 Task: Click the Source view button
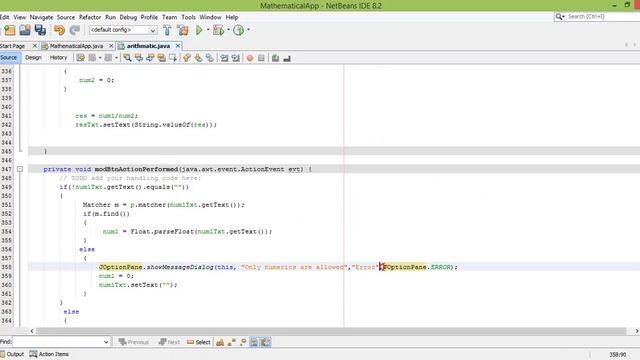click(9, 58)
